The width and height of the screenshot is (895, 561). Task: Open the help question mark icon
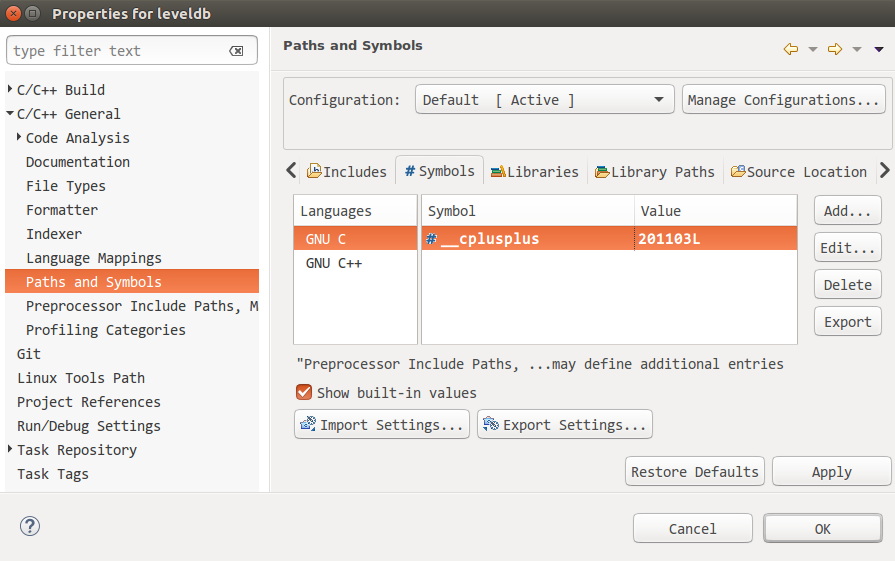(30, 526)
